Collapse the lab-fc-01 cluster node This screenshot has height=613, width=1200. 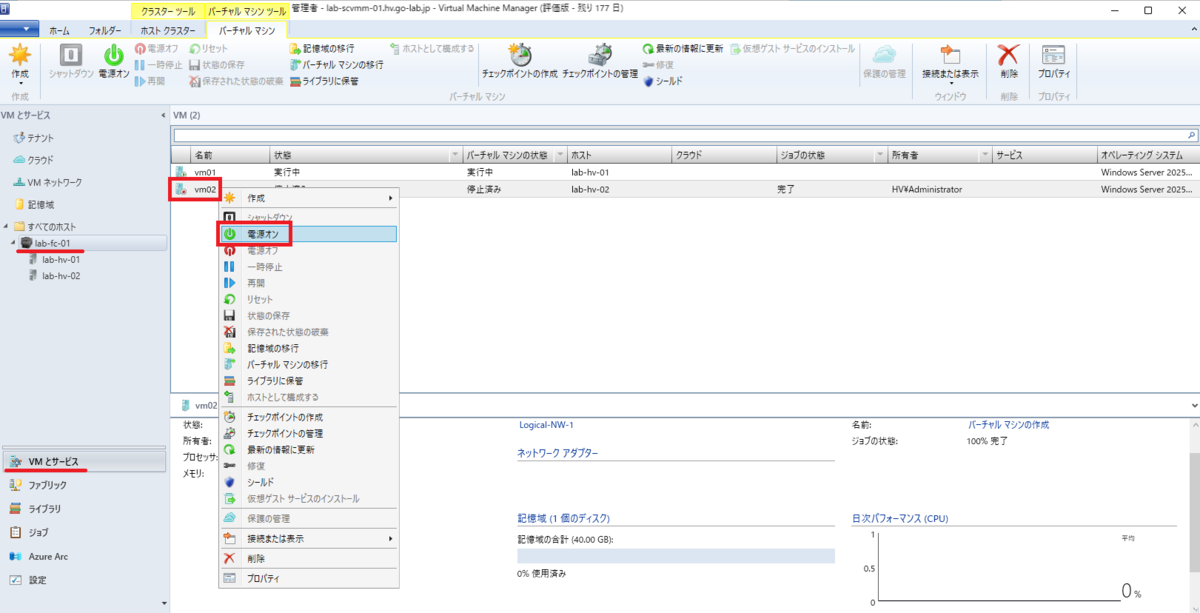click(x=13, y=243)
